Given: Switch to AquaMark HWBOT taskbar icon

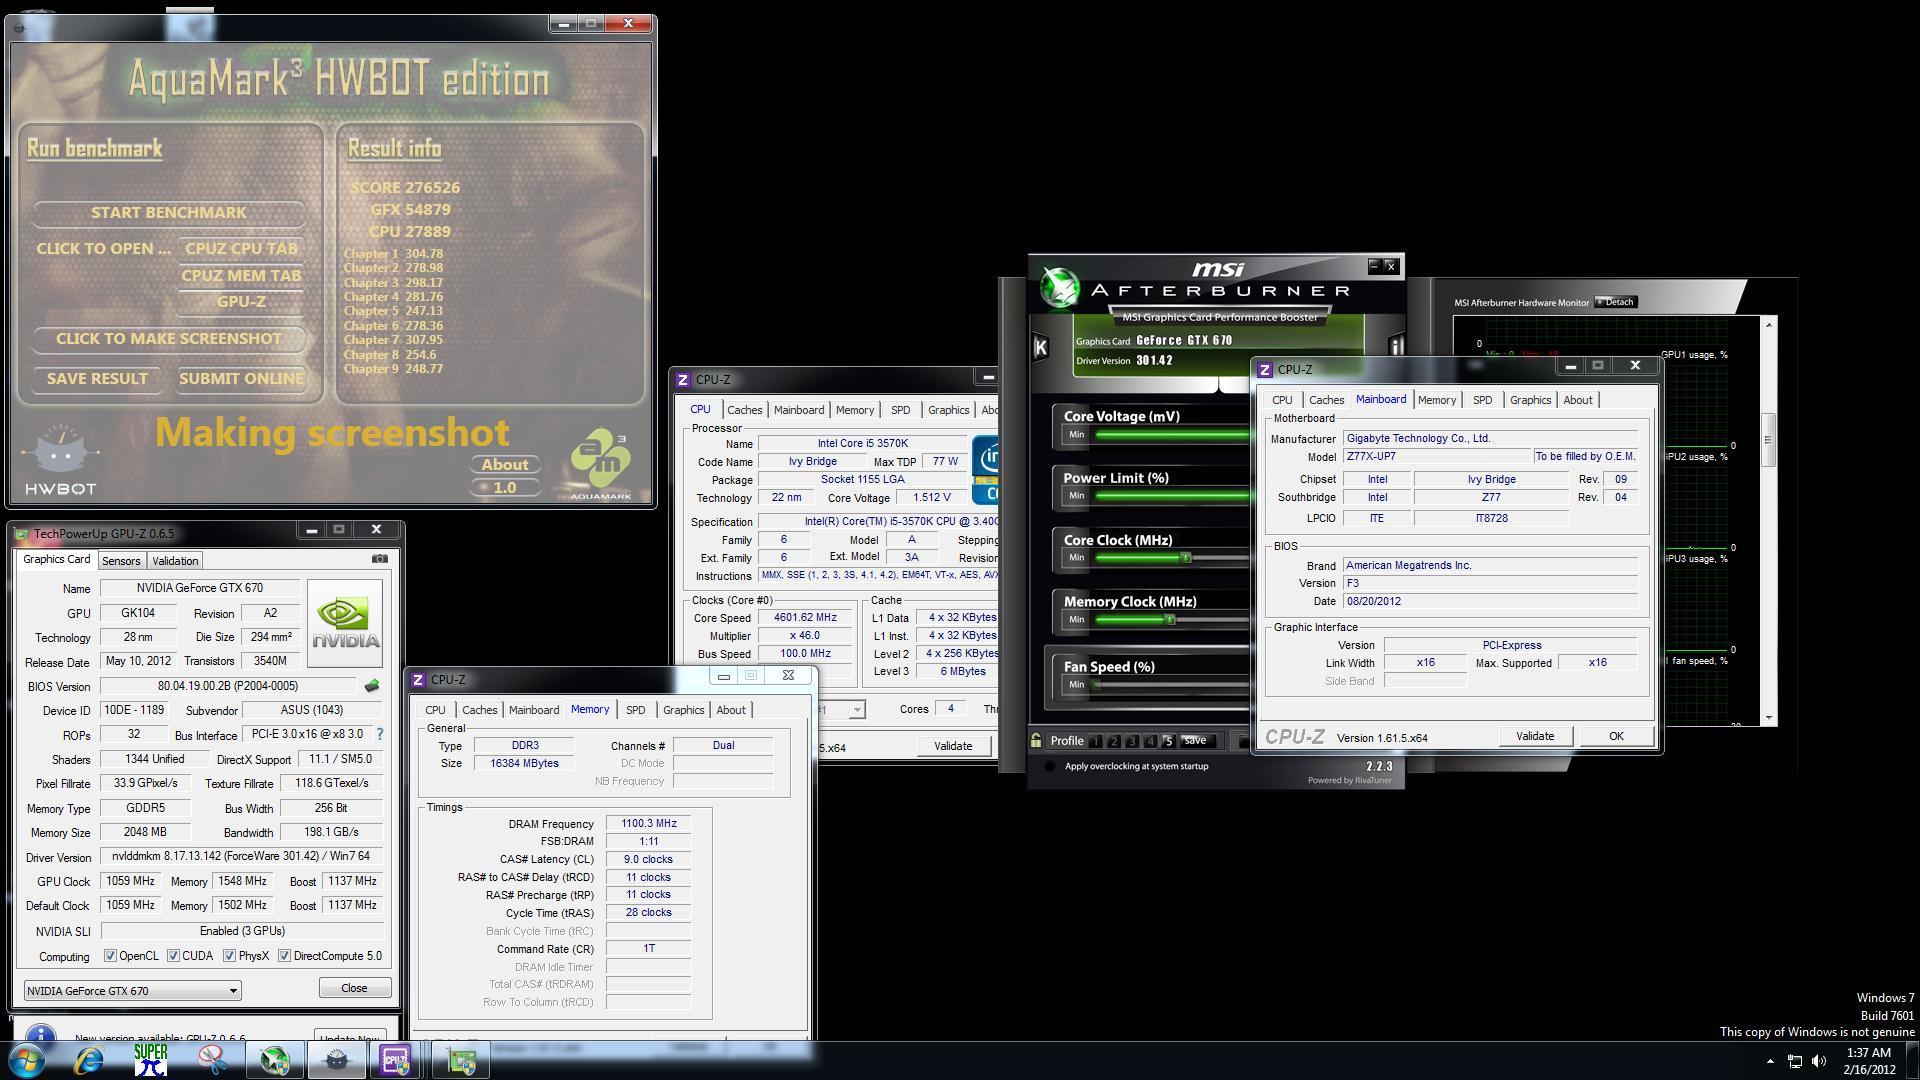Looking at the screenshot, I should [337, 1060].
